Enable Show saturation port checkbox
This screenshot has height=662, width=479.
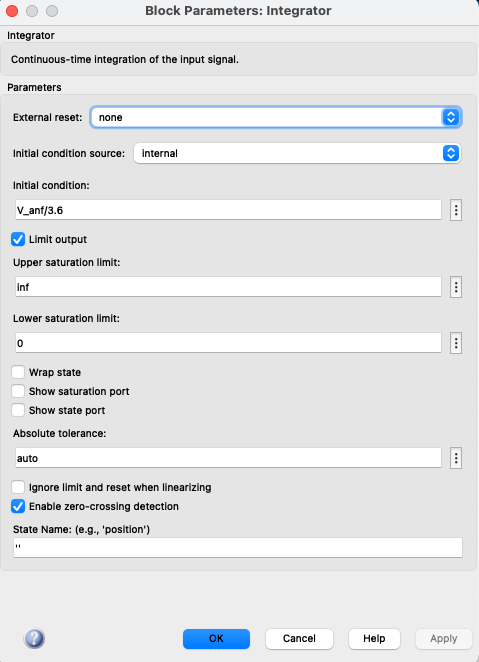(18, 391)
